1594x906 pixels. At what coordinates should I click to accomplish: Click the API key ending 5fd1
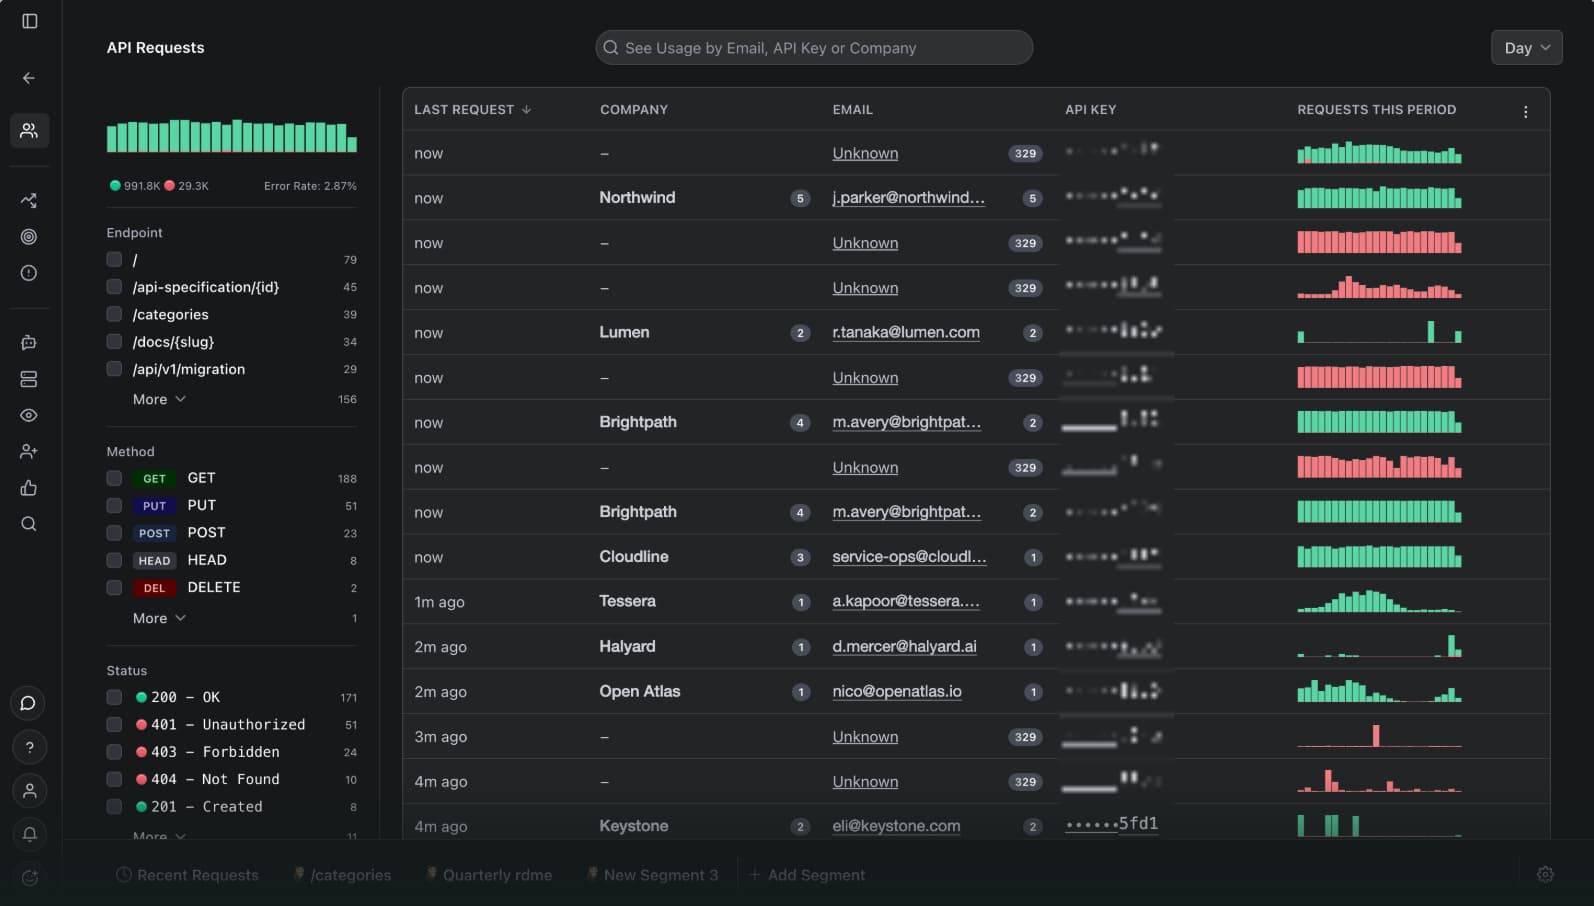tap(1111, 824)
